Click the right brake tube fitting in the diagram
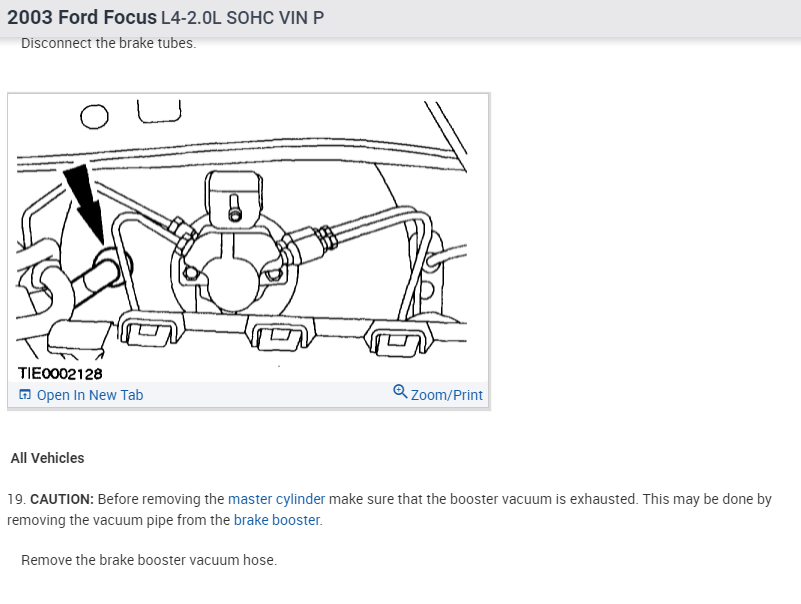 [323, 238]
